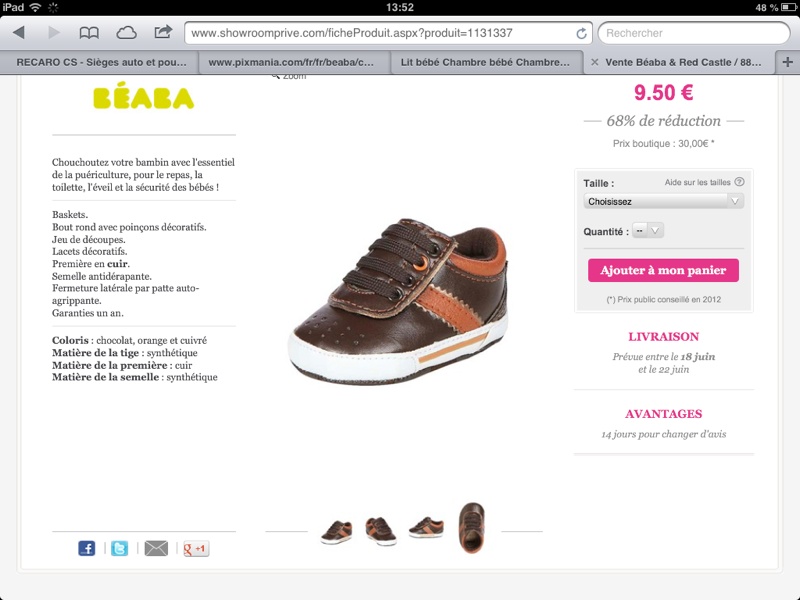Viewport: 800px width, 600px height.
Task: Open the Taille Choisissez dropdown
Action: pos(663,201)
